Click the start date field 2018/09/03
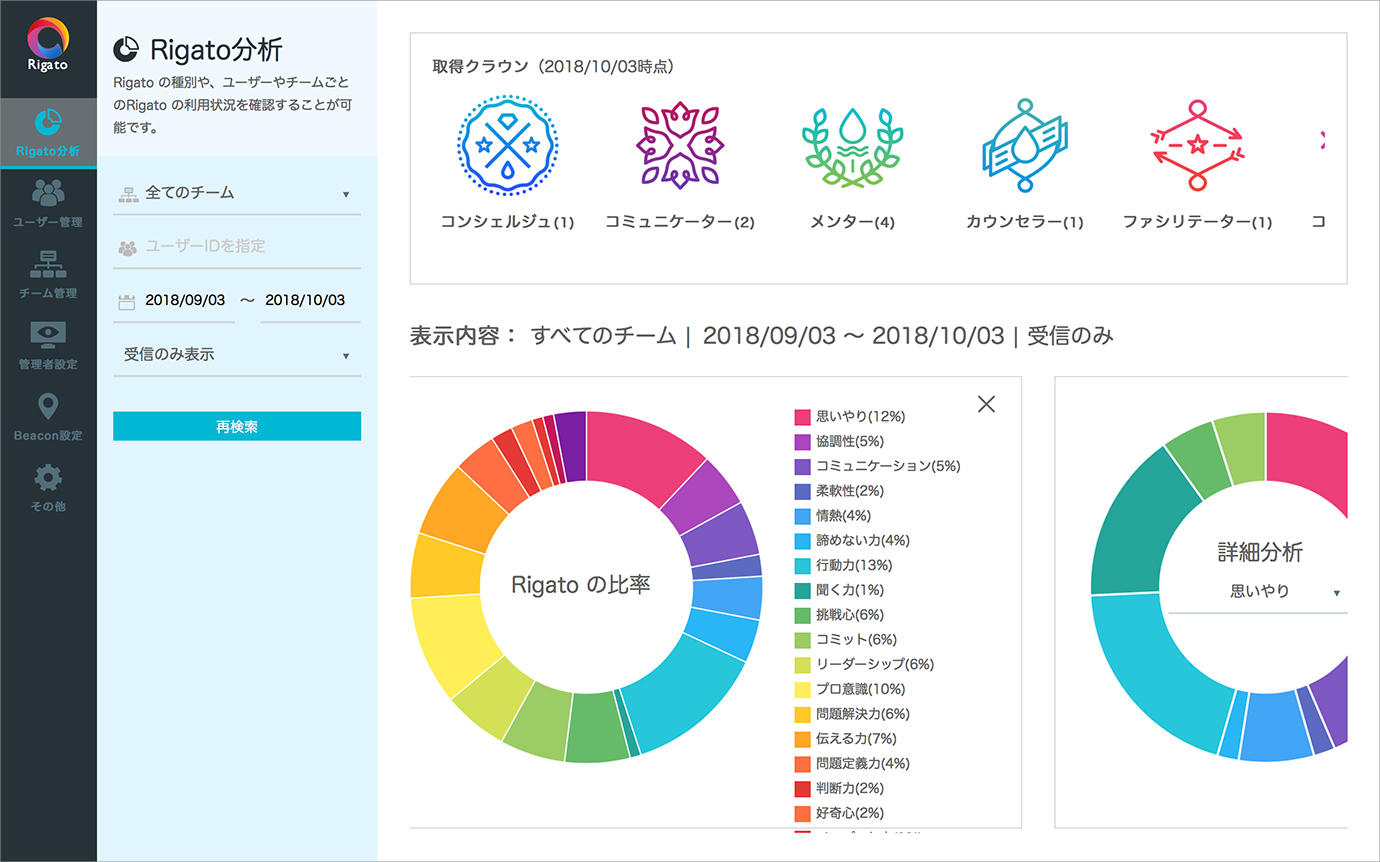The width and height of the screenshot is (1380, 862). [x=185, y=300]
